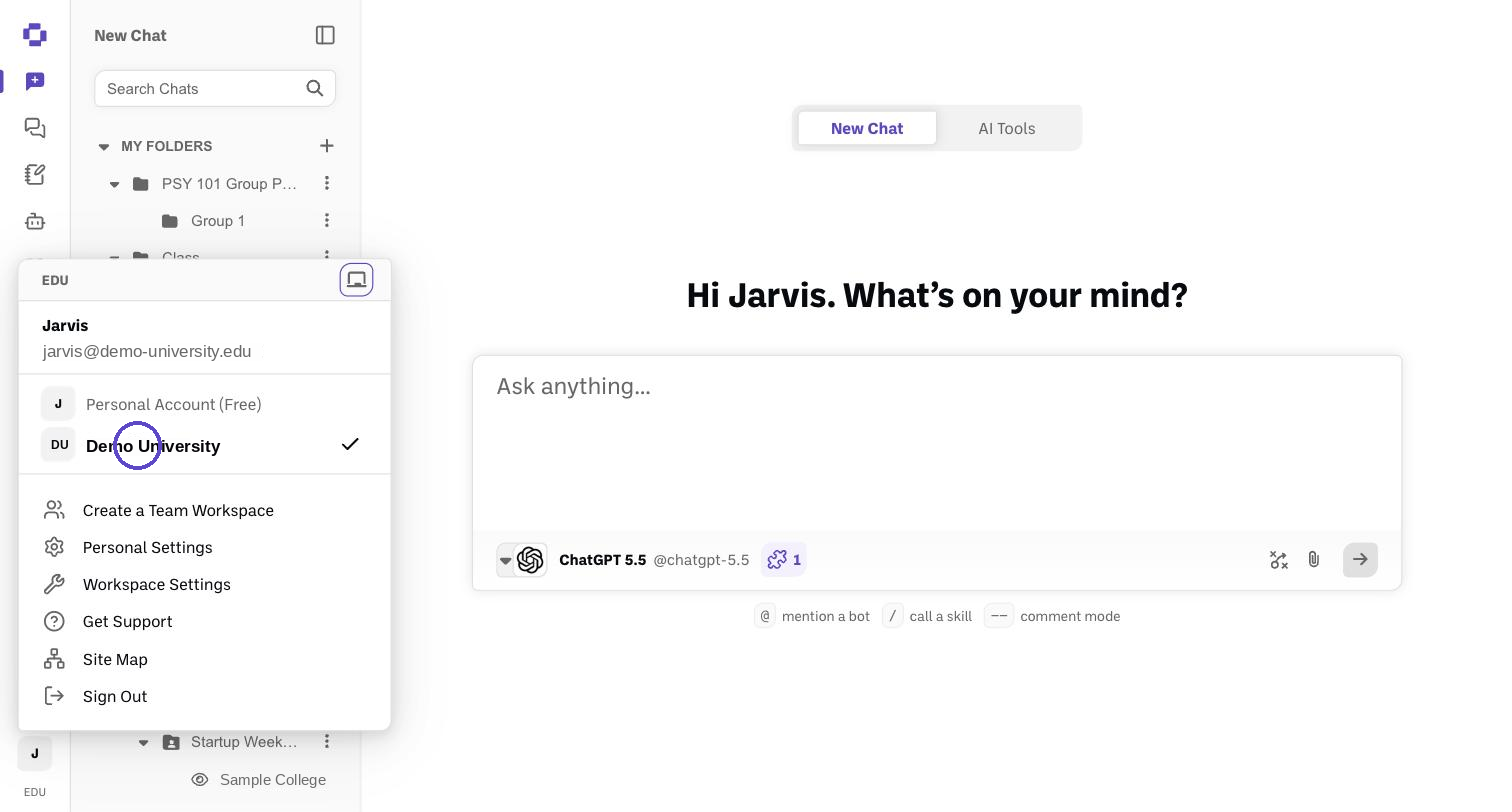
Task: Collapse the MY FOLDERS section
Action: coord(104,147)
